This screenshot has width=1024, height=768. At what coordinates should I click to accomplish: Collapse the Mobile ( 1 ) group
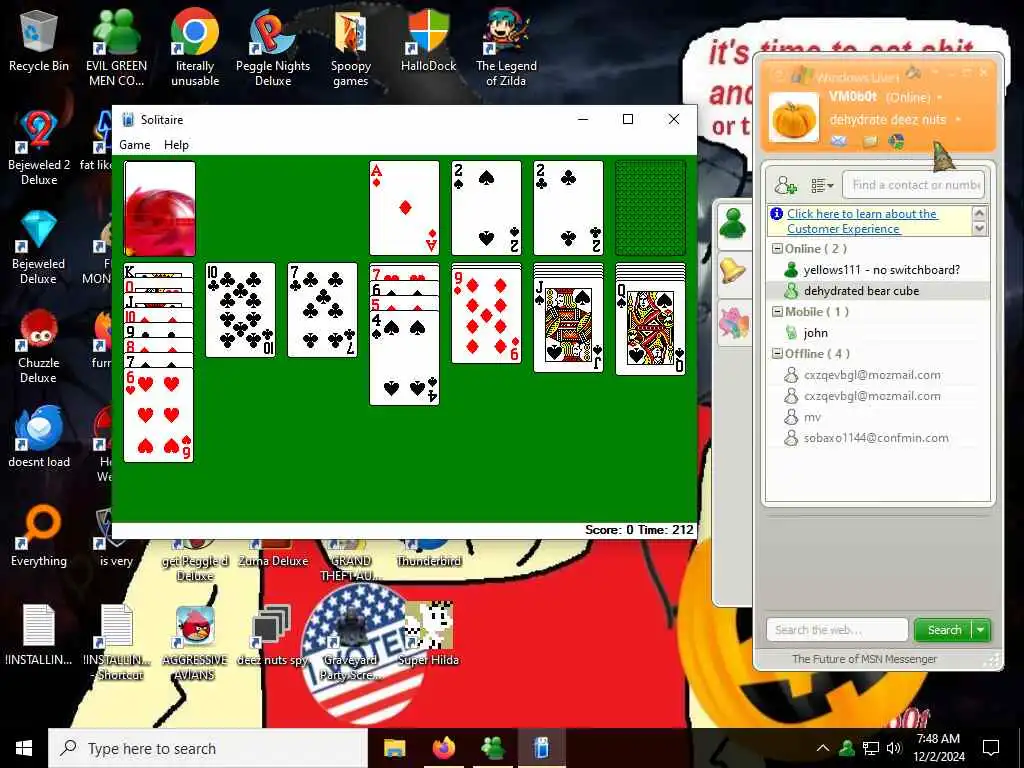(777, 312)
